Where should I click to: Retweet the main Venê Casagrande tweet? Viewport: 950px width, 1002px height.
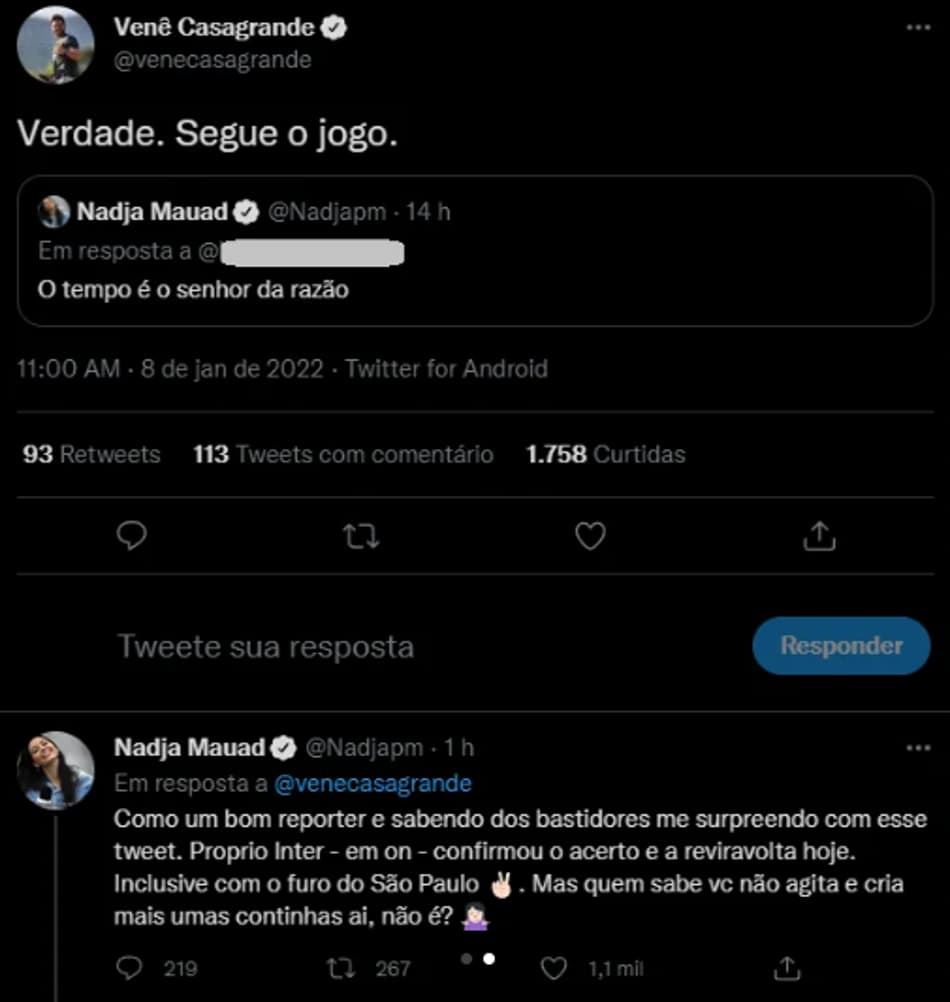tap(360, 537)
